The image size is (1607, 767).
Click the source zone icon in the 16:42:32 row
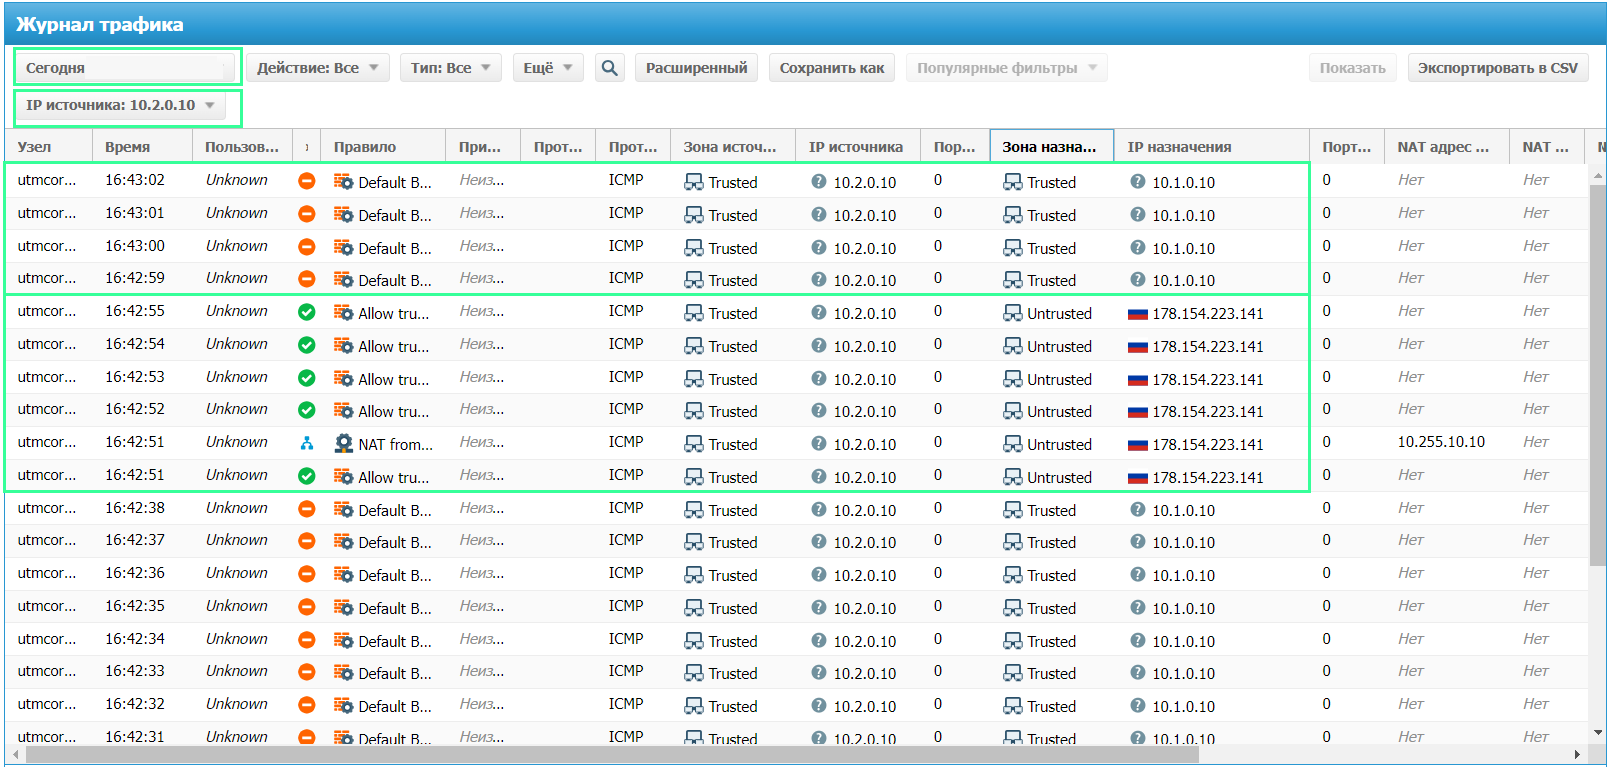(694, 705)
